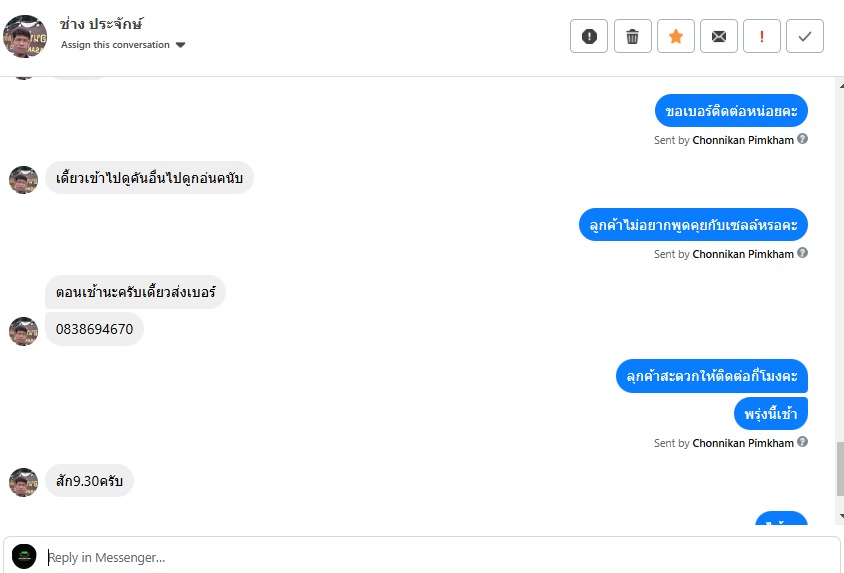Click the spam report octagon icon
The height and width of the screenshot is (573, 844).
[589, 36]
